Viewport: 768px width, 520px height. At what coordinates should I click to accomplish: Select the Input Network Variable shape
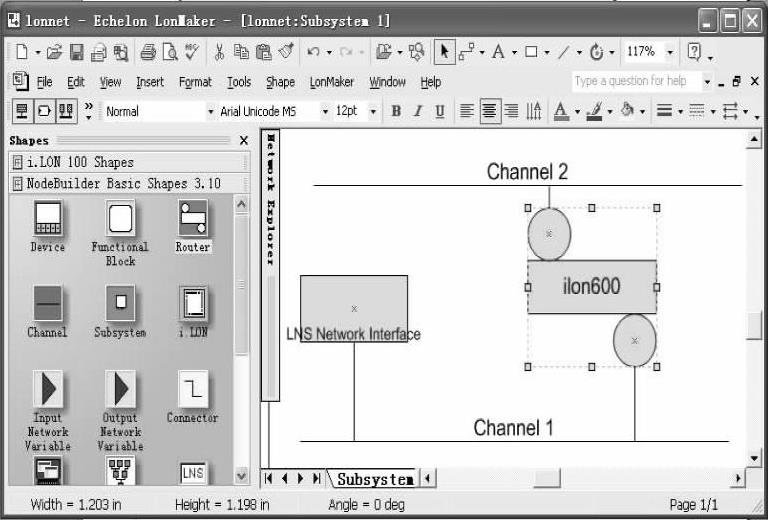click(x=48, y=411)
